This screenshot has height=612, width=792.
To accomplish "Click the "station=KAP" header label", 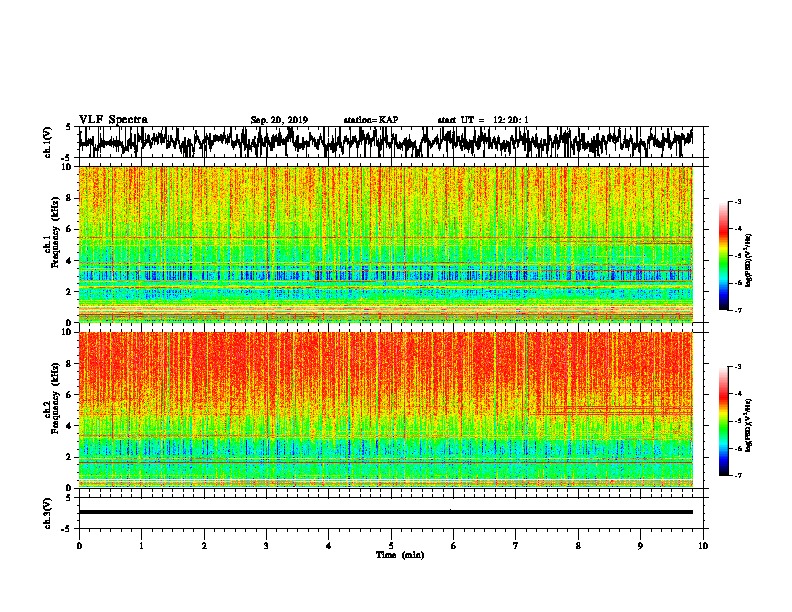I will (x=371, y=120).
